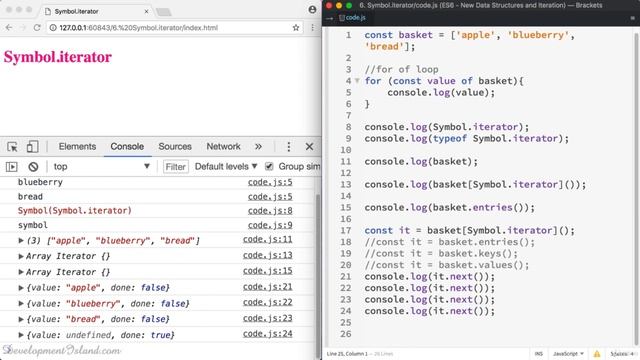Expand Array Iterator entry from code.js:15
This screenshot has width=640, height=360.
[21, 272]
